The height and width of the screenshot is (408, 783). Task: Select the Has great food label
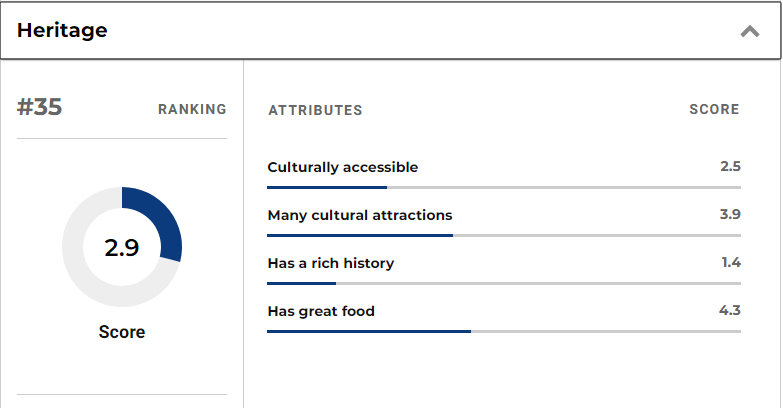pyautogui.click(x=321, y=311)
